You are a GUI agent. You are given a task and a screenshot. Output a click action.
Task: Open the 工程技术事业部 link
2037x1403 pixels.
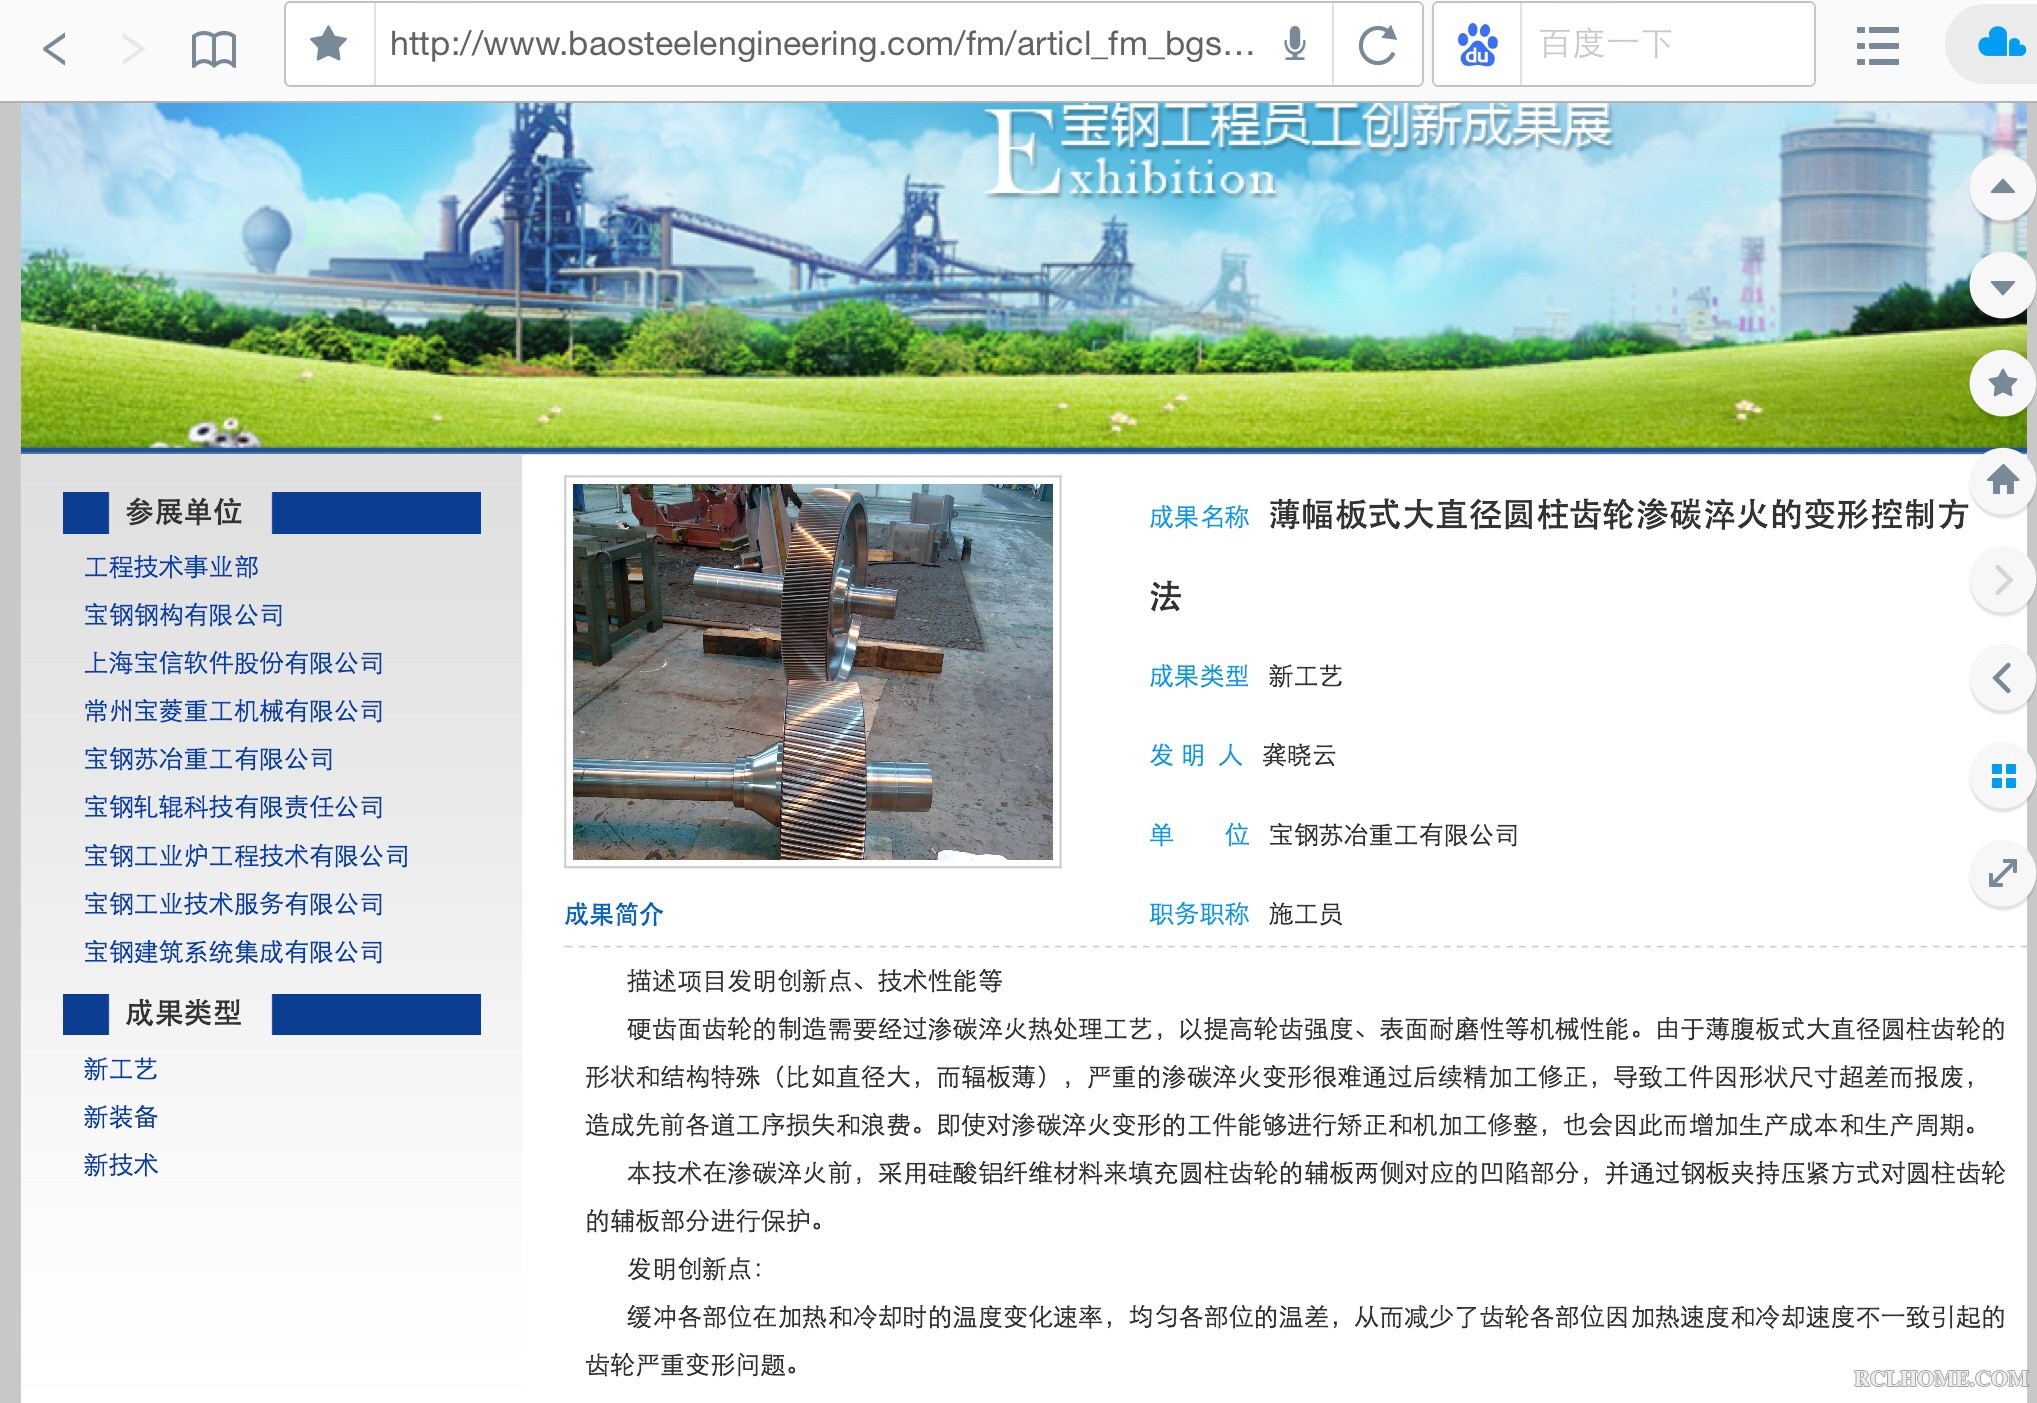[171, 567]
